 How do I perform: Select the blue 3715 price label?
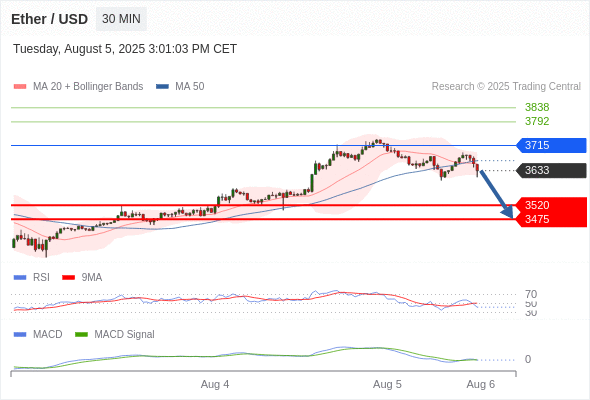tap(551, 145)
